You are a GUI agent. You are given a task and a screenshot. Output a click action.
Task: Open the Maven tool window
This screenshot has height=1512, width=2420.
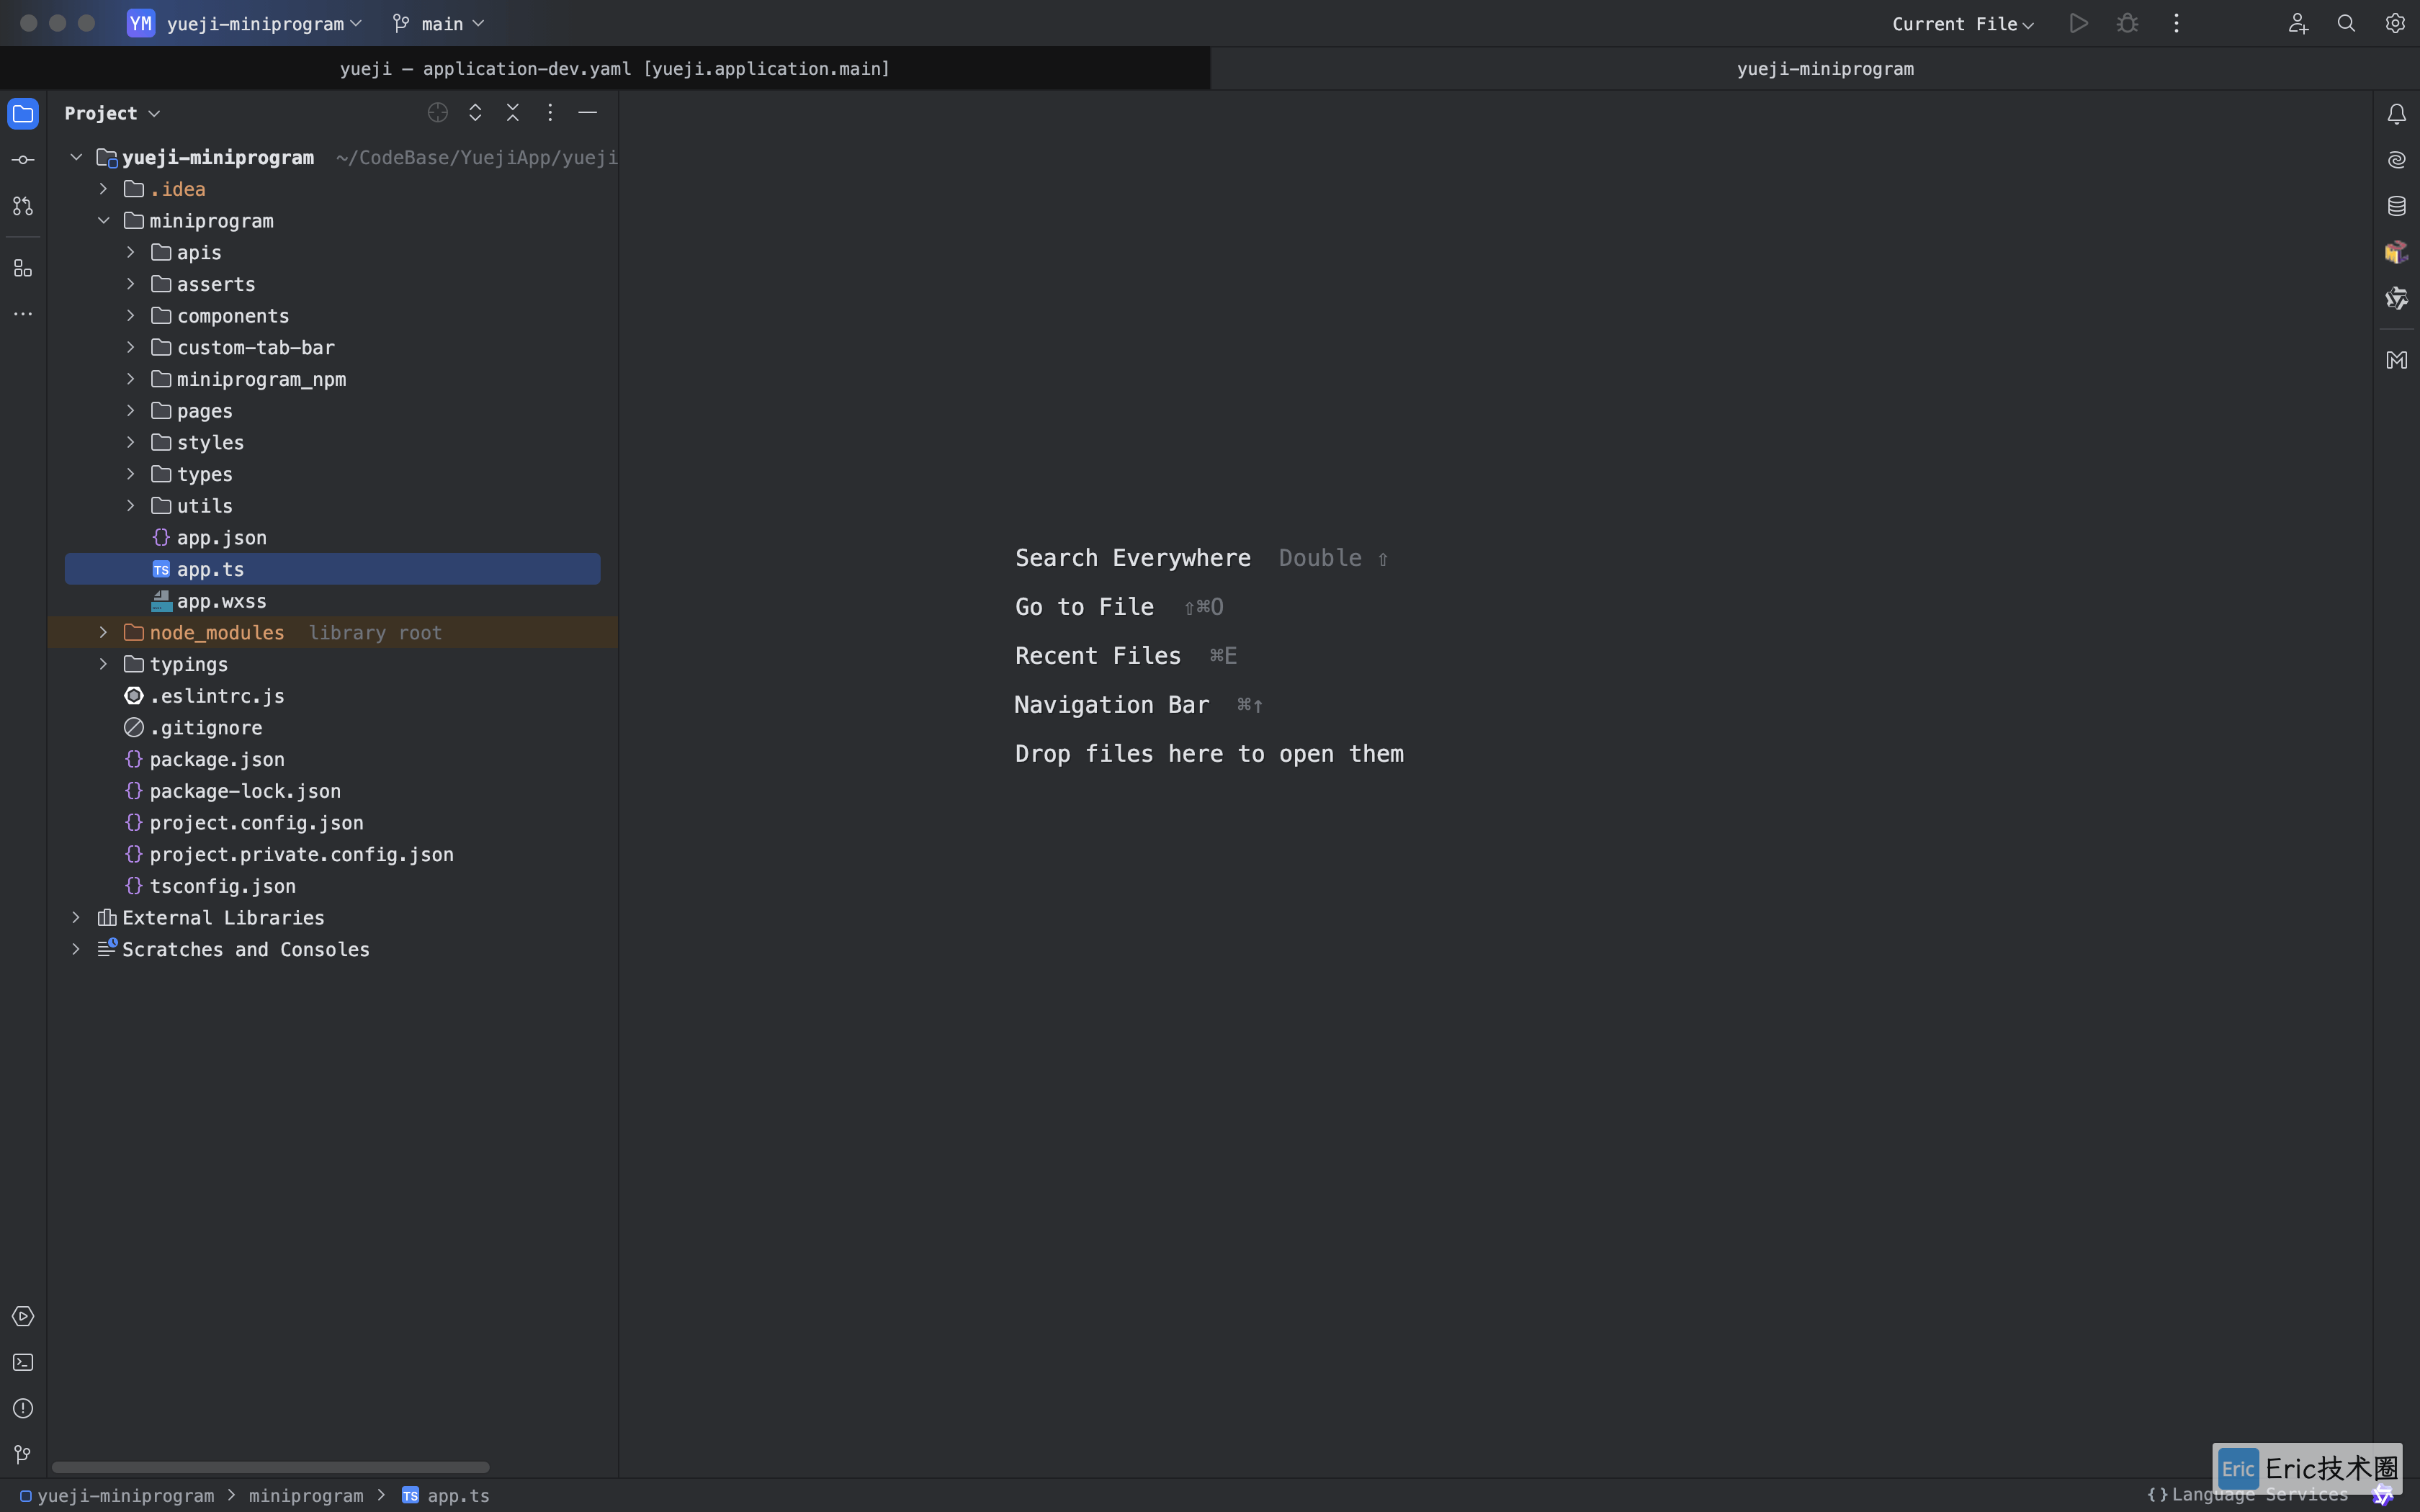pos(2397,360)
